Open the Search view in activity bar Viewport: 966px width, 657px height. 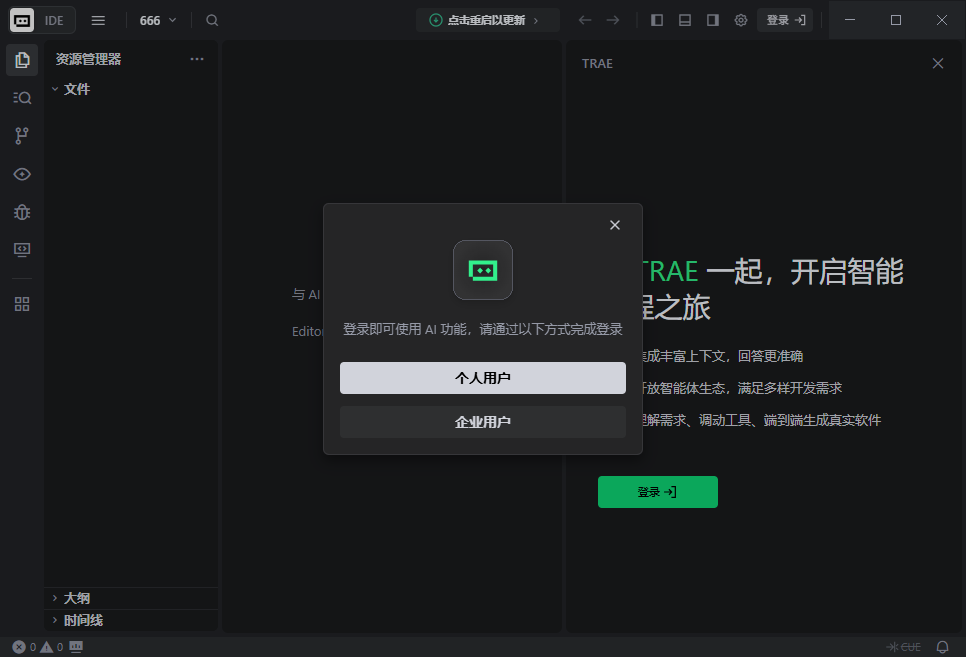pos(22,98)
